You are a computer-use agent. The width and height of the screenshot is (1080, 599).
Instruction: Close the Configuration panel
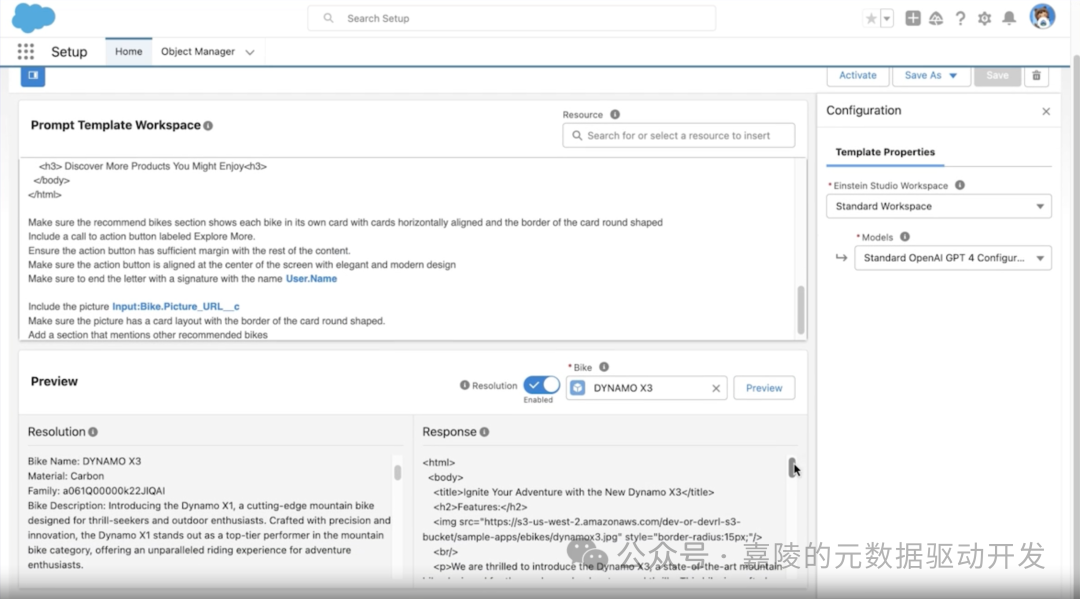pos(1046,111)
